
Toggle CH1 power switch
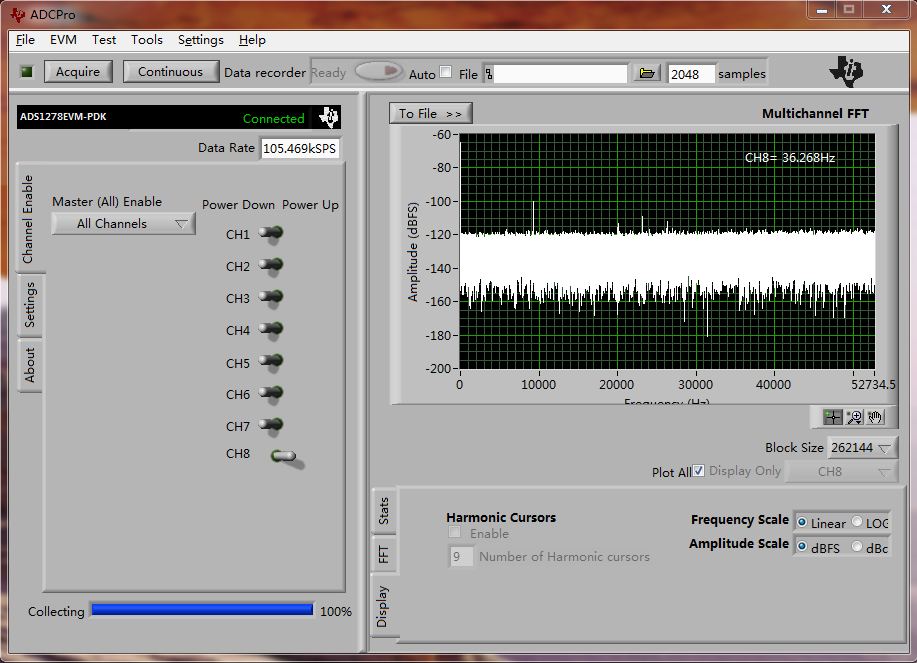tap(271, 233)
